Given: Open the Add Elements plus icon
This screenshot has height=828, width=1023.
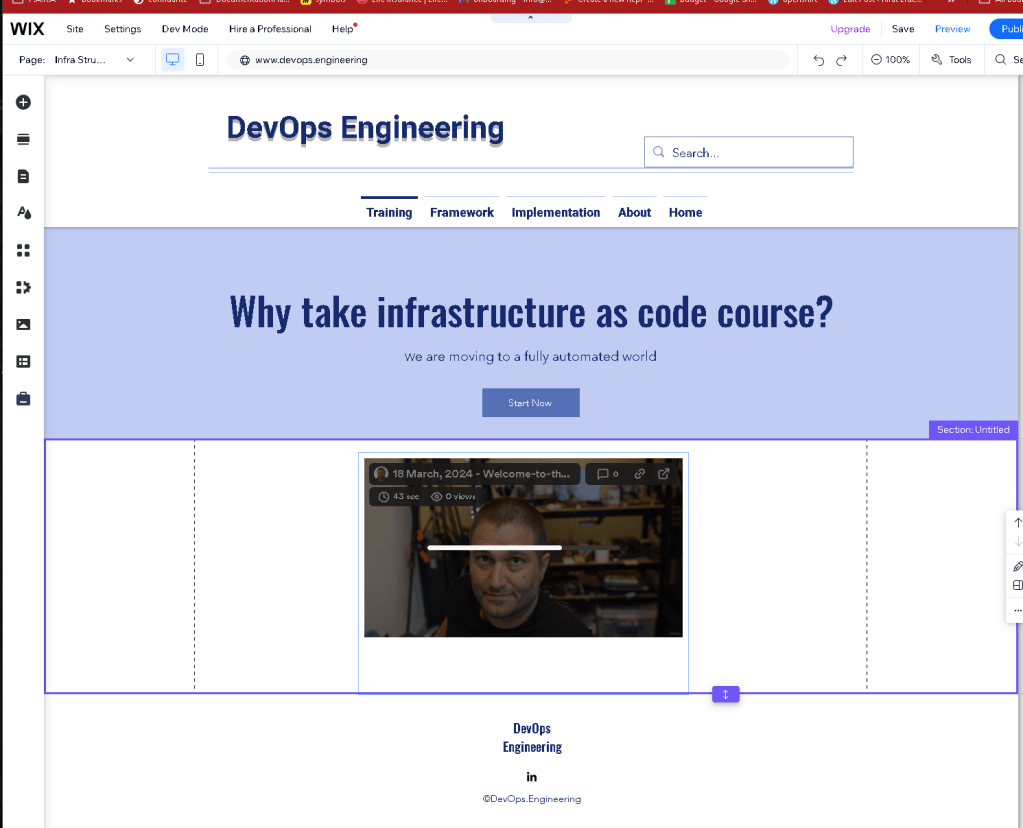Looking at the screenshot, I should pos(23,102).
